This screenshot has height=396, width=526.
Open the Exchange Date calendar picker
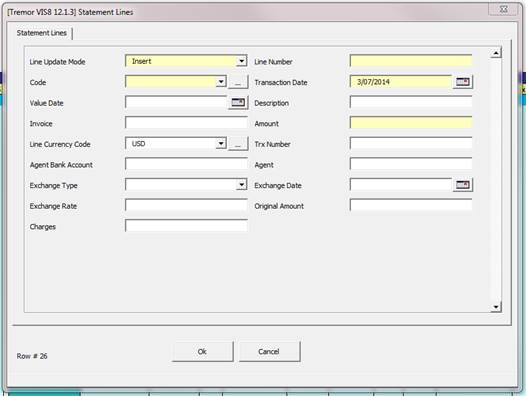pos(463,185)
